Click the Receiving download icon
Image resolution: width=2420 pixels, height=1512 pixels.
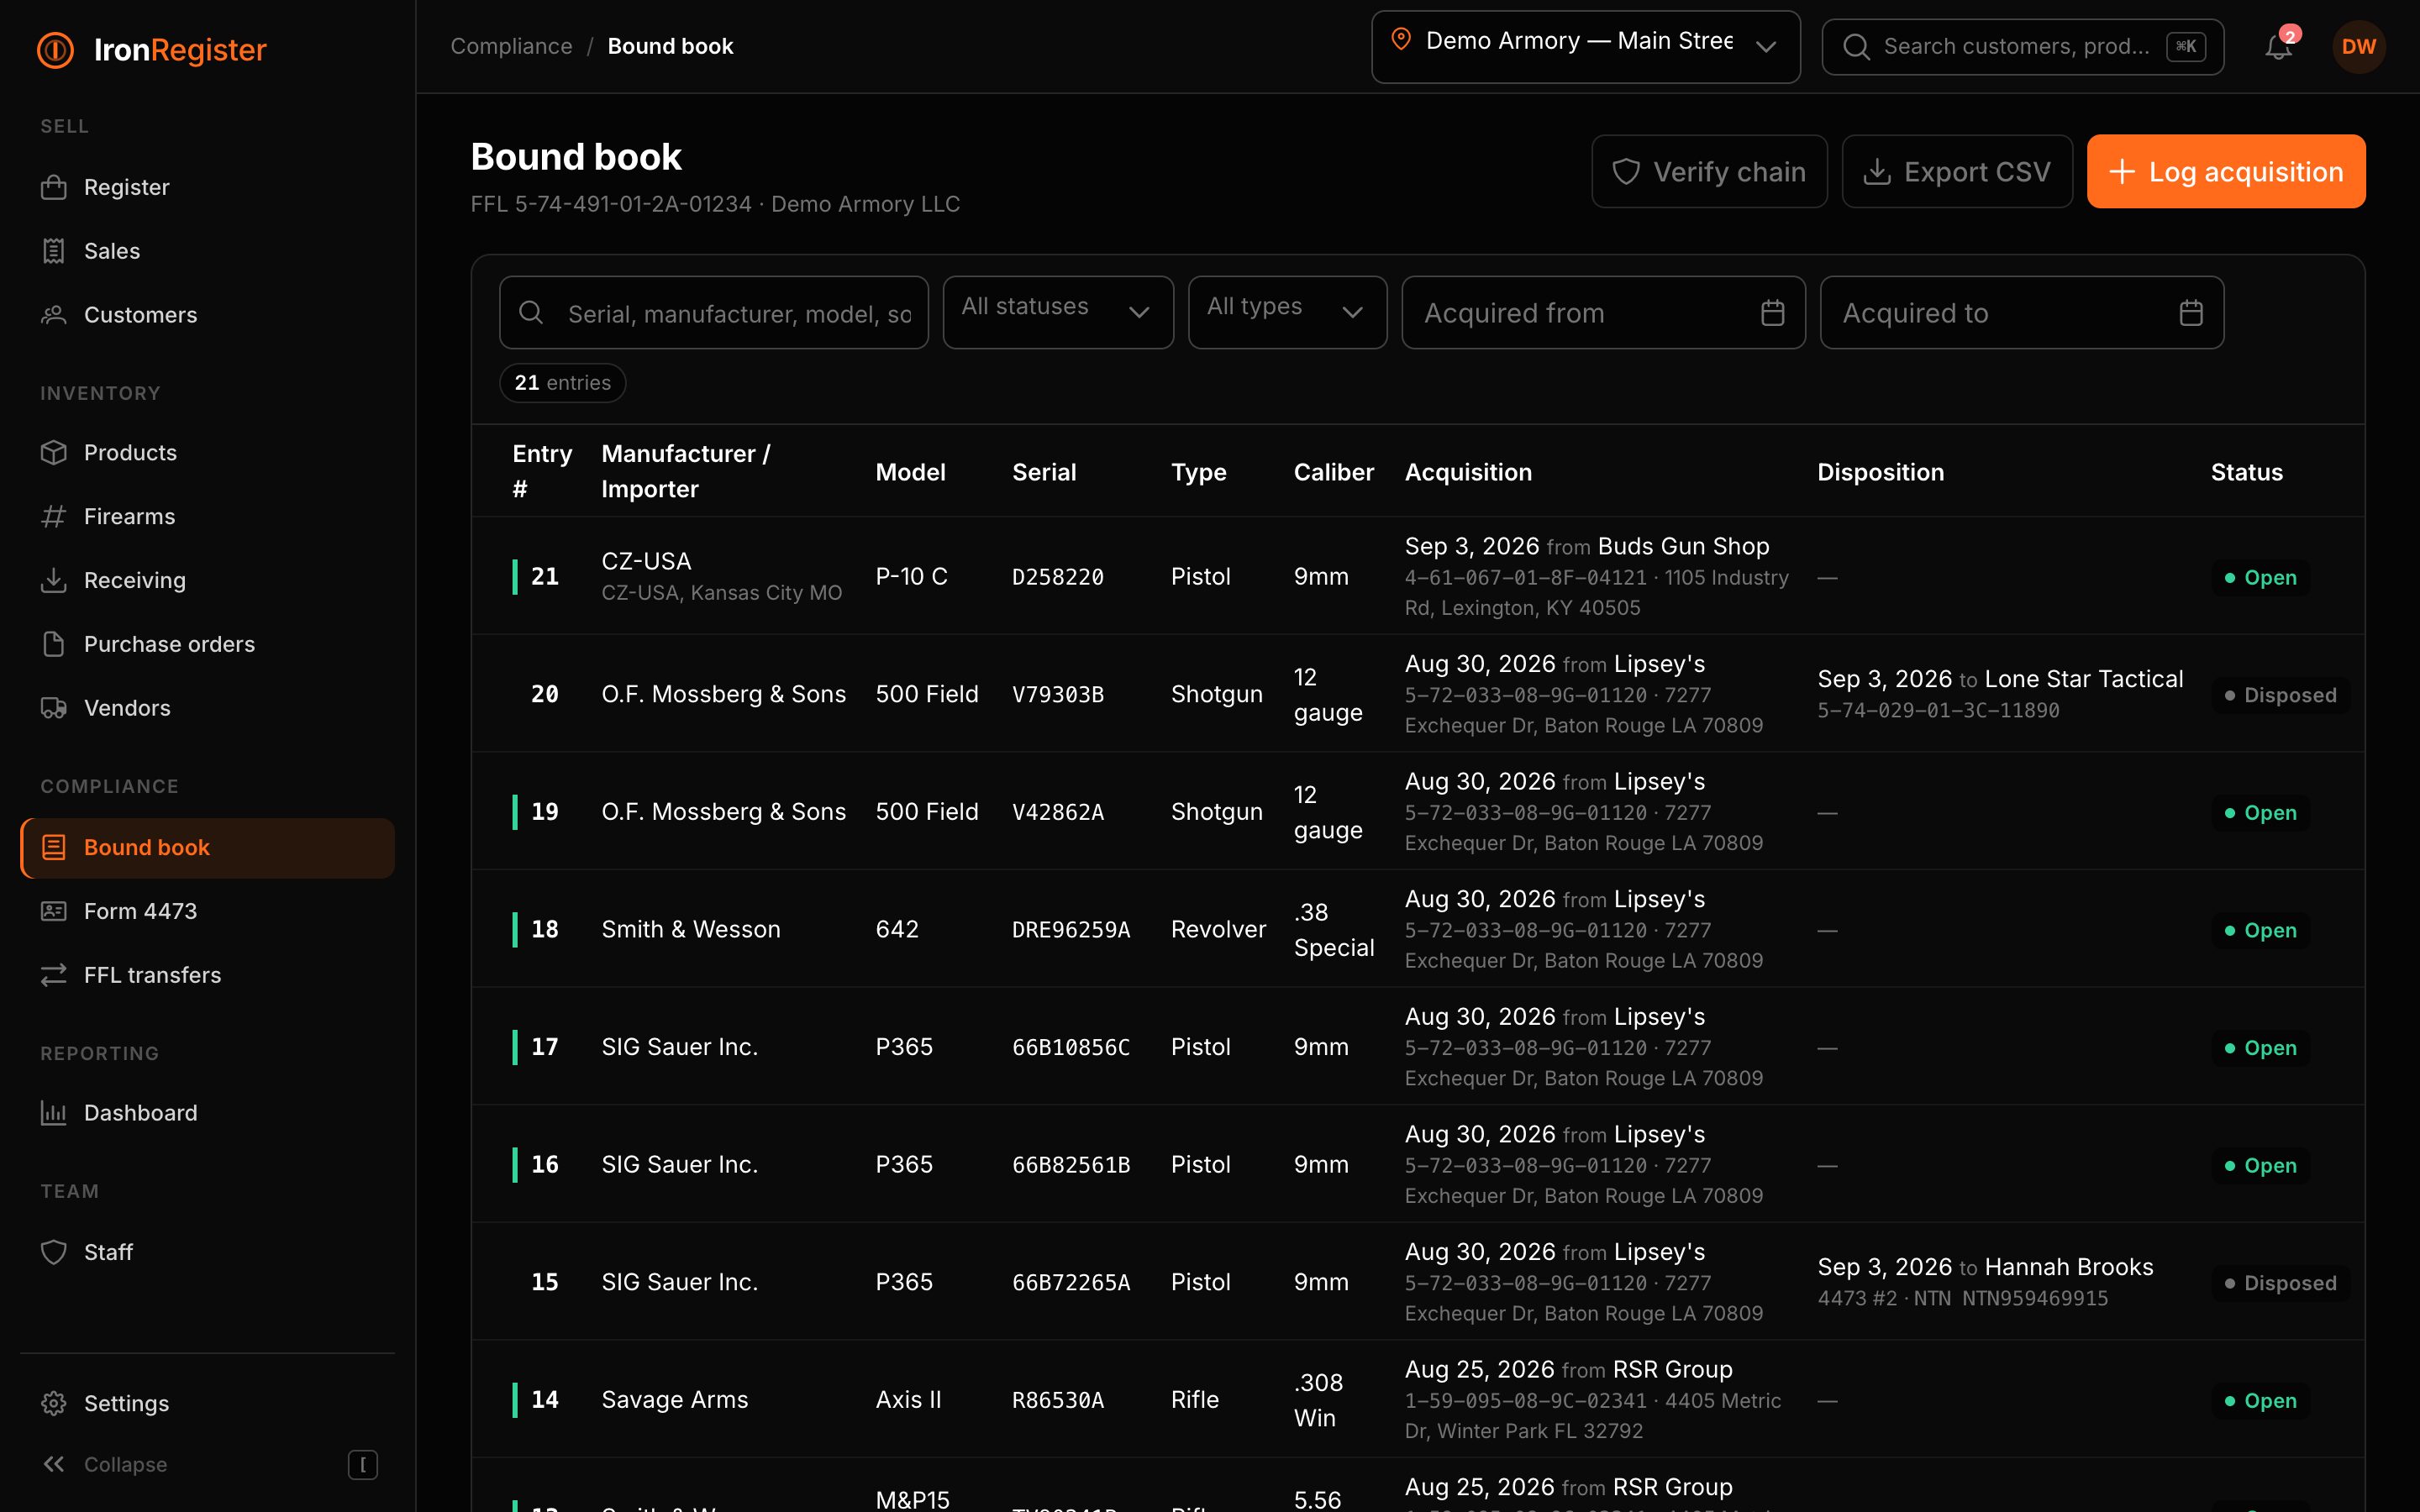click(x=54, y=580)
